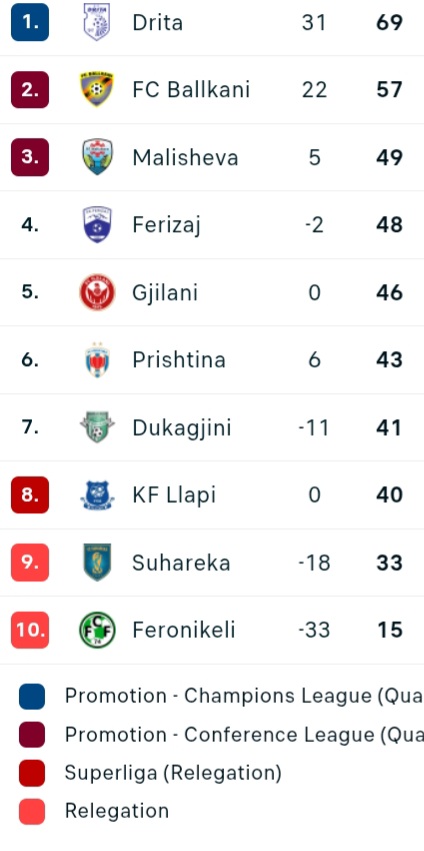424x851 pixels.
Task: Tap the green Feronikeli FCF logo
Action: [97, 630]
